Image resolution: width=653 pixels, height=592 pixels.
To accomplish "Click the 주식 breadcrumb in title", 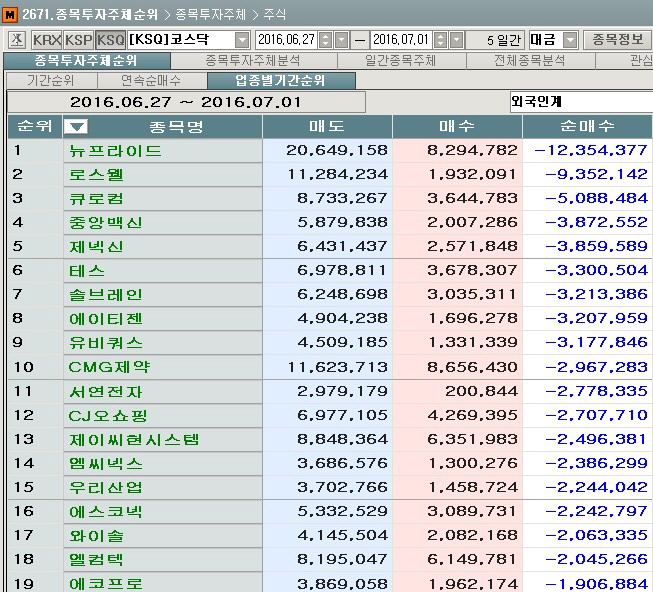I will pyautogui.click(x=275, y=15).
